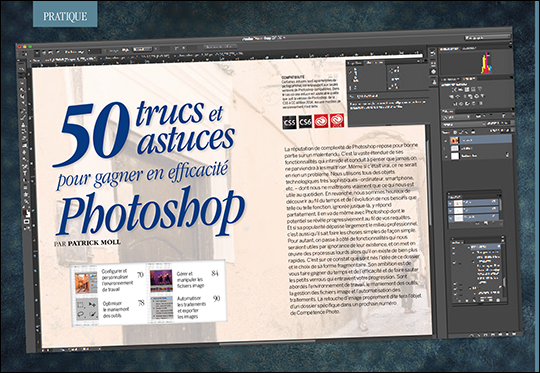The width and height of the screenshot is (540, 373).
Task: Click the stop button in Actions panel
Action: pos(460,300)
